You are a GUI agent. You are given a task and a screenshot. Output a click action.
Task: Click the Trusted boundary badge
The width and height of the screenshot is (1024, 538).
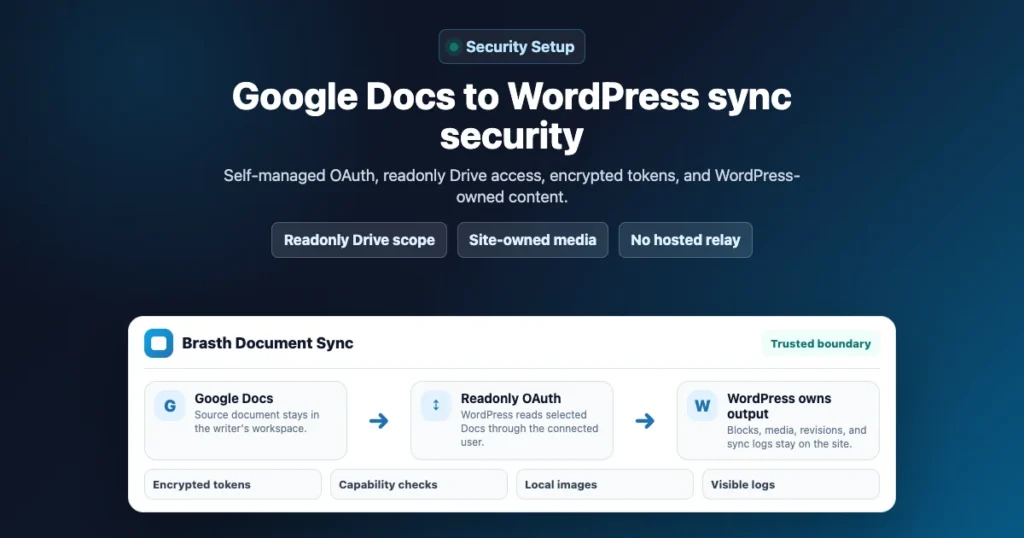(x=821, y=344)
